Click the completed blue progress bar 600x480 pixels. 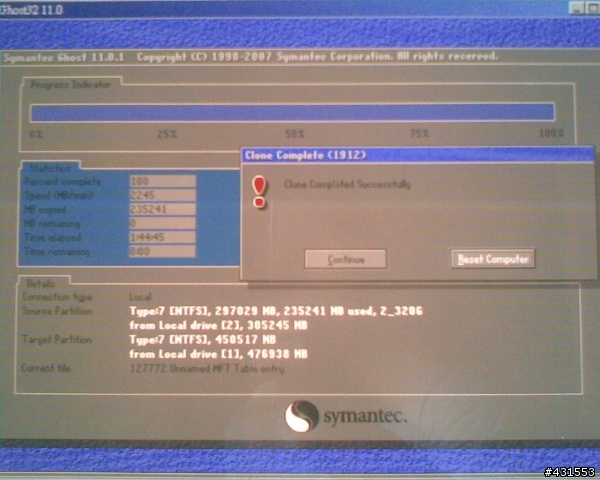(x=292, y=113)
